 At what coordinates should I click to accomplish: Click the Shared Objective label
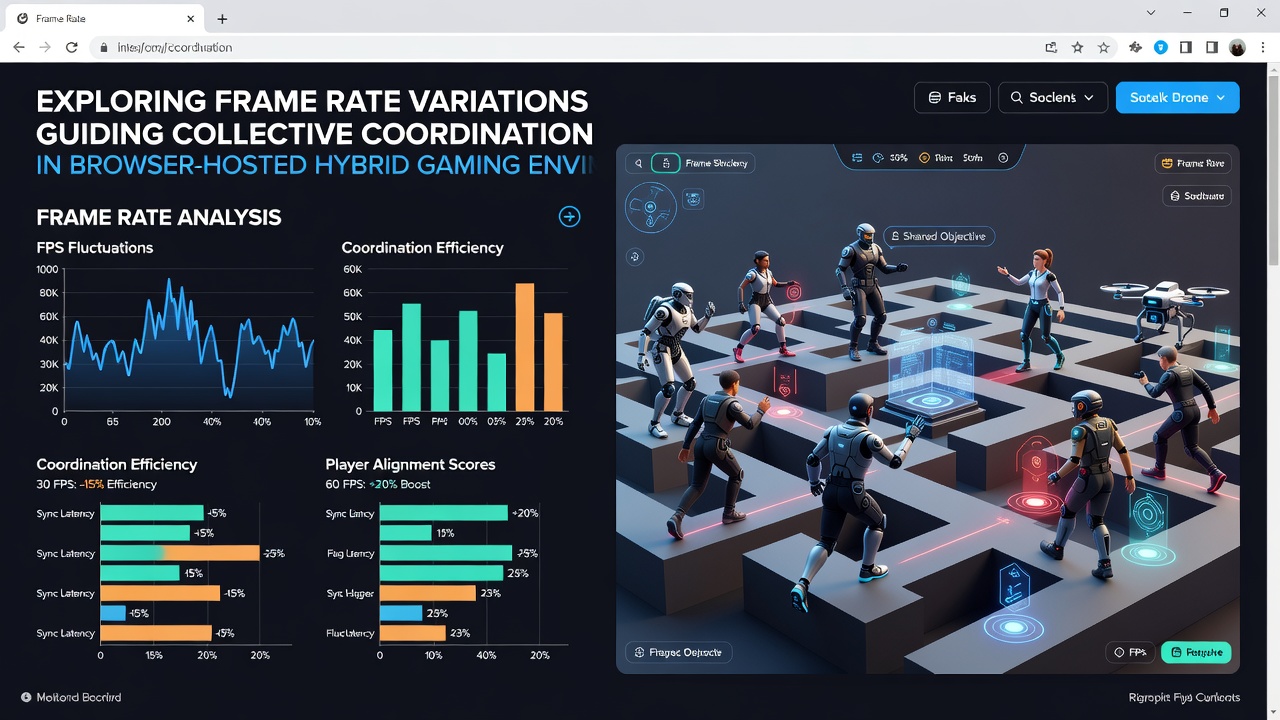point(939,237)
